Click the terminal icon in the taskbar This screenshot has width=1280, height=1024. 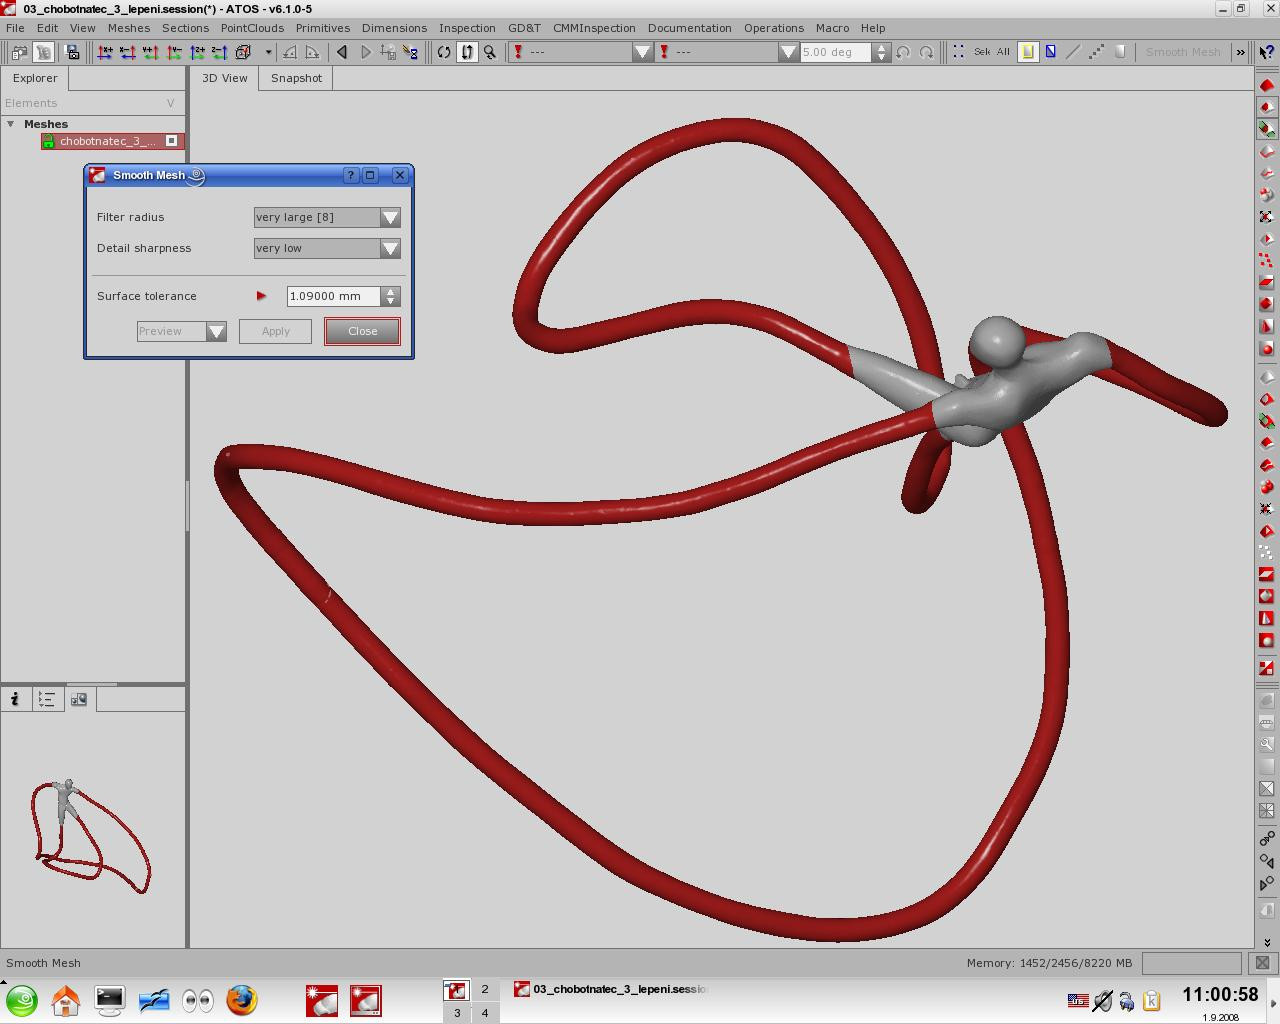tap(109, 1000)
